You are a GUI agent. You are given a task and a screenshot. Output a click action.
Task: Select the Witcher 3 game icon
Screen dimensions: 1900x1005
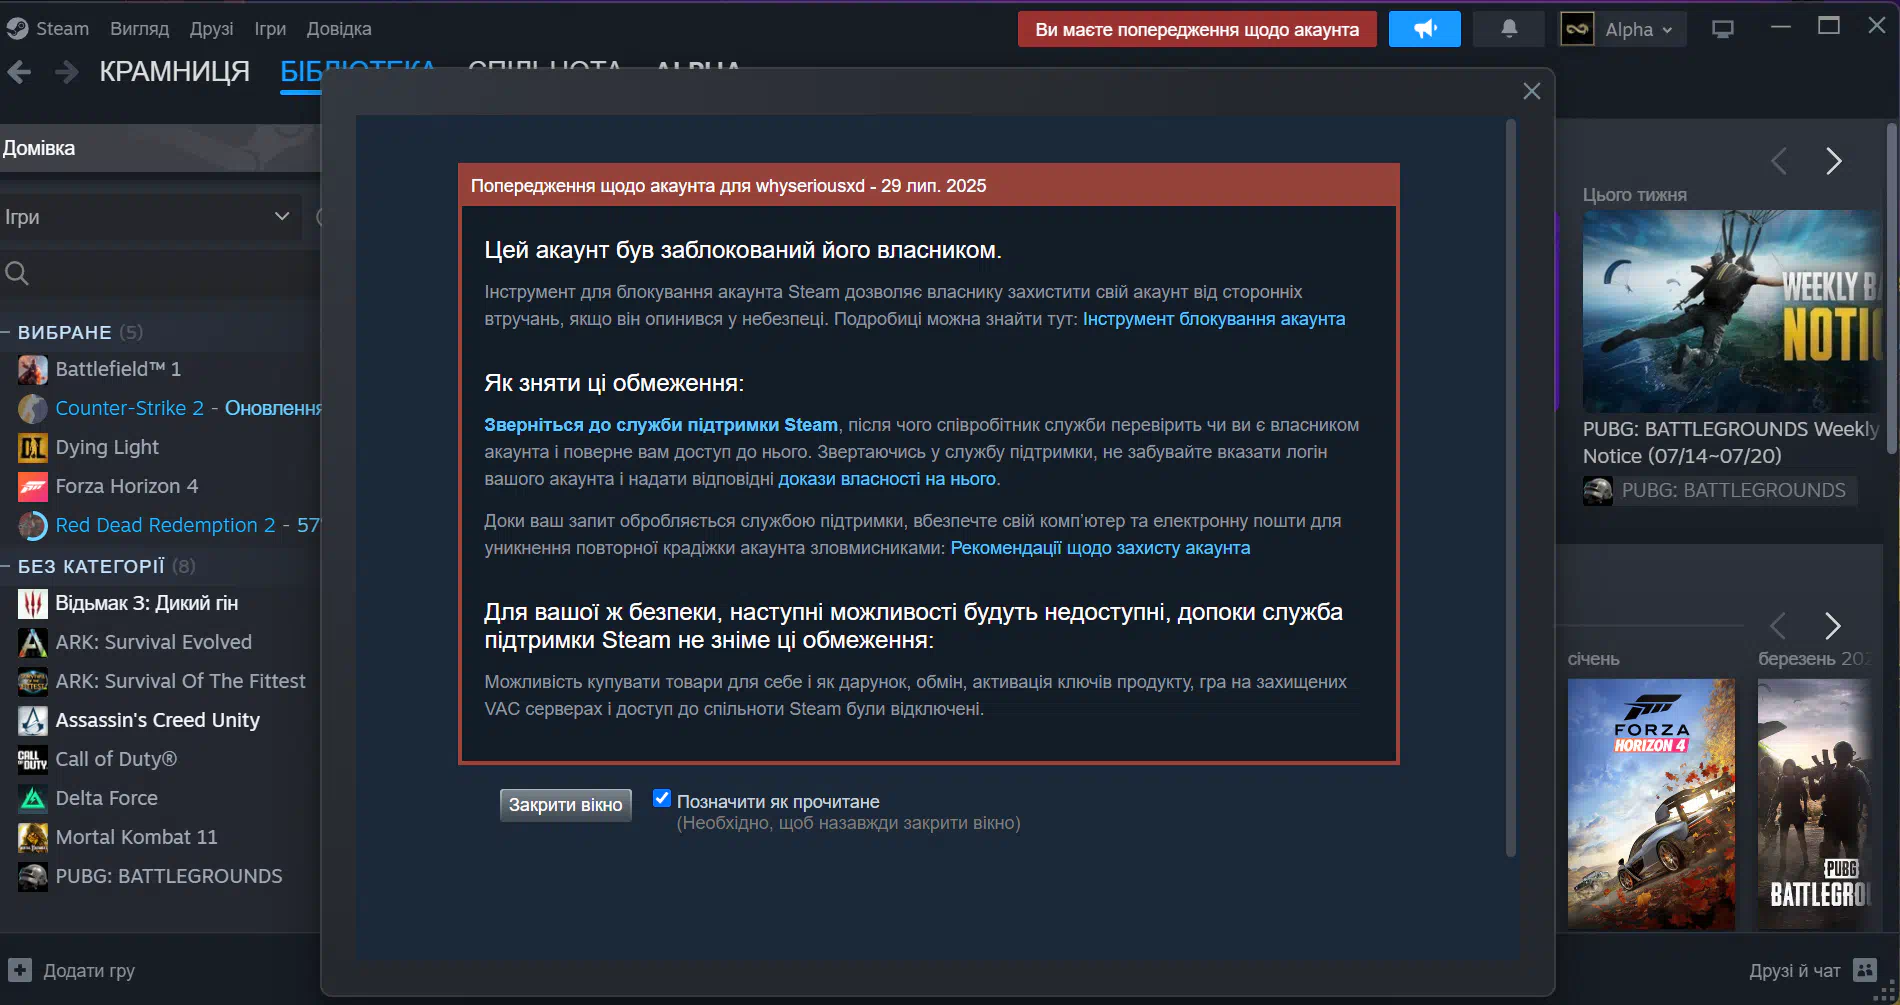pyautogui.click(x=33, y=604)
